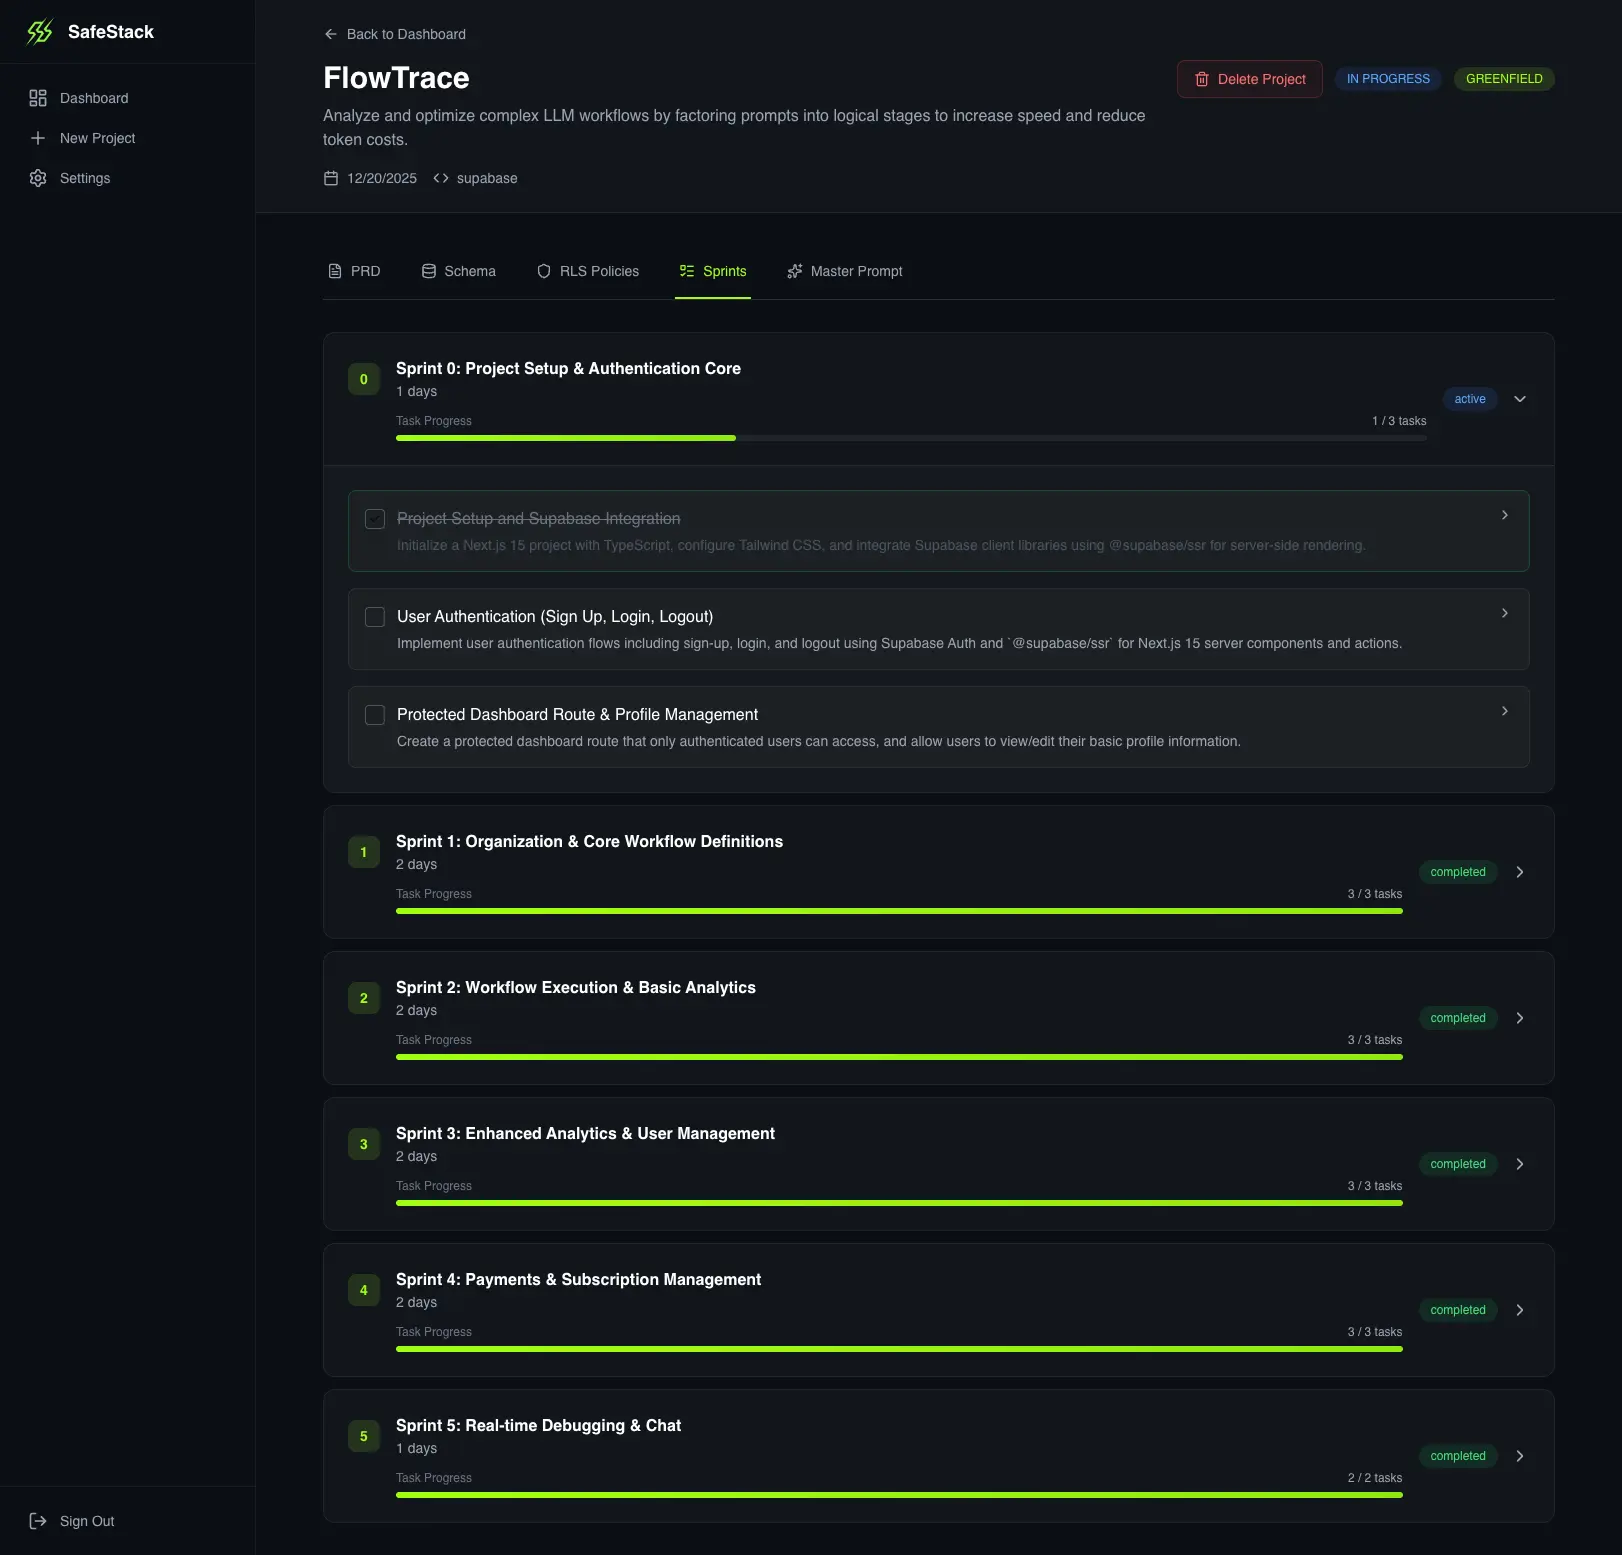Switch to the Schema tab

pyautogui.click(x=458, y=271)
